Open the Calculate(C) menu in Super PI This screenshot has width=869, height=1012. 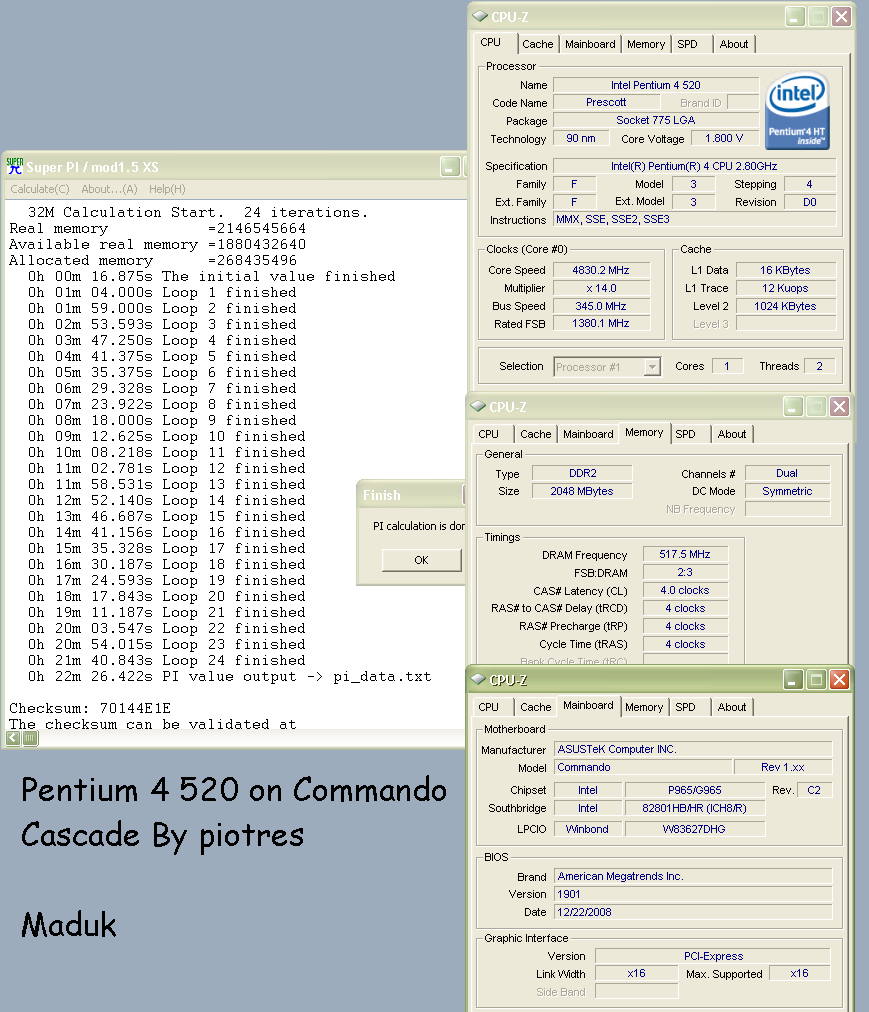point(40,189)
